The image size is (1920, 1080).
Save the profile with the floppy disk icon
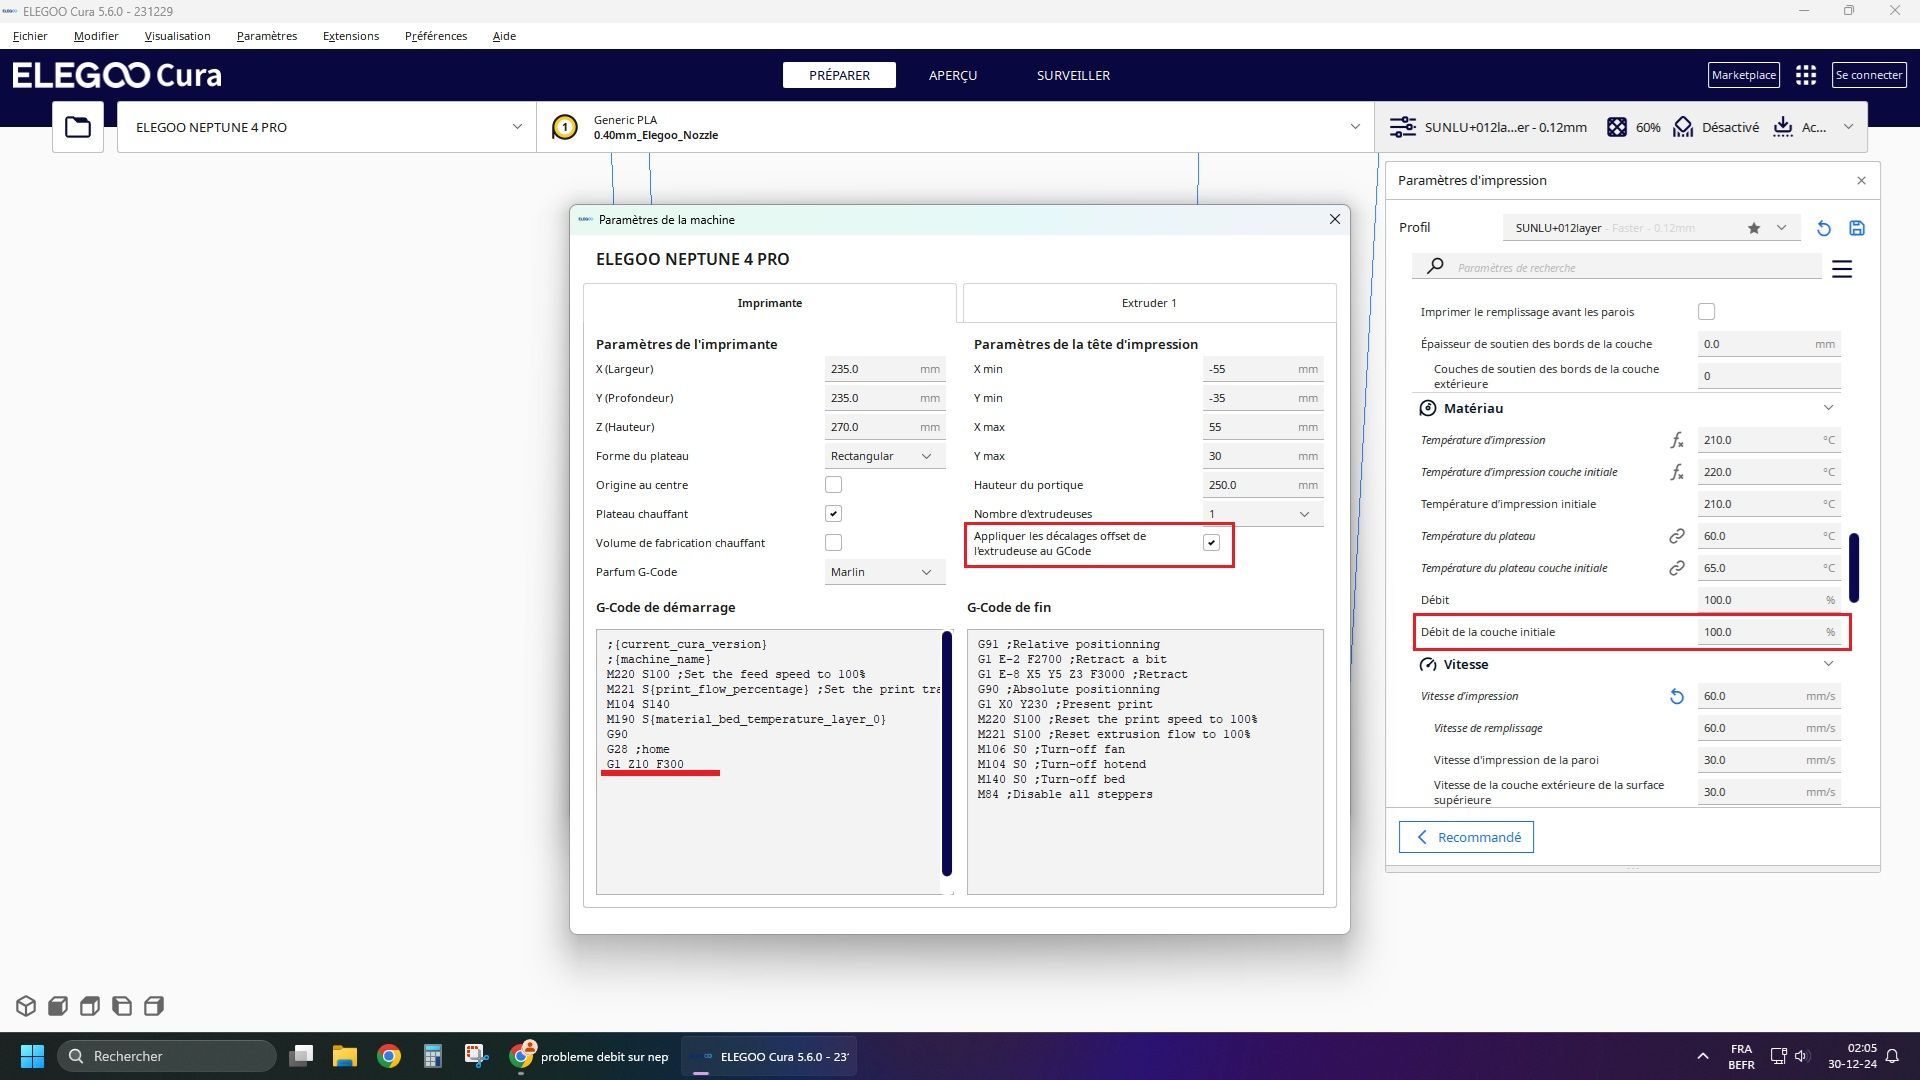1857,228
